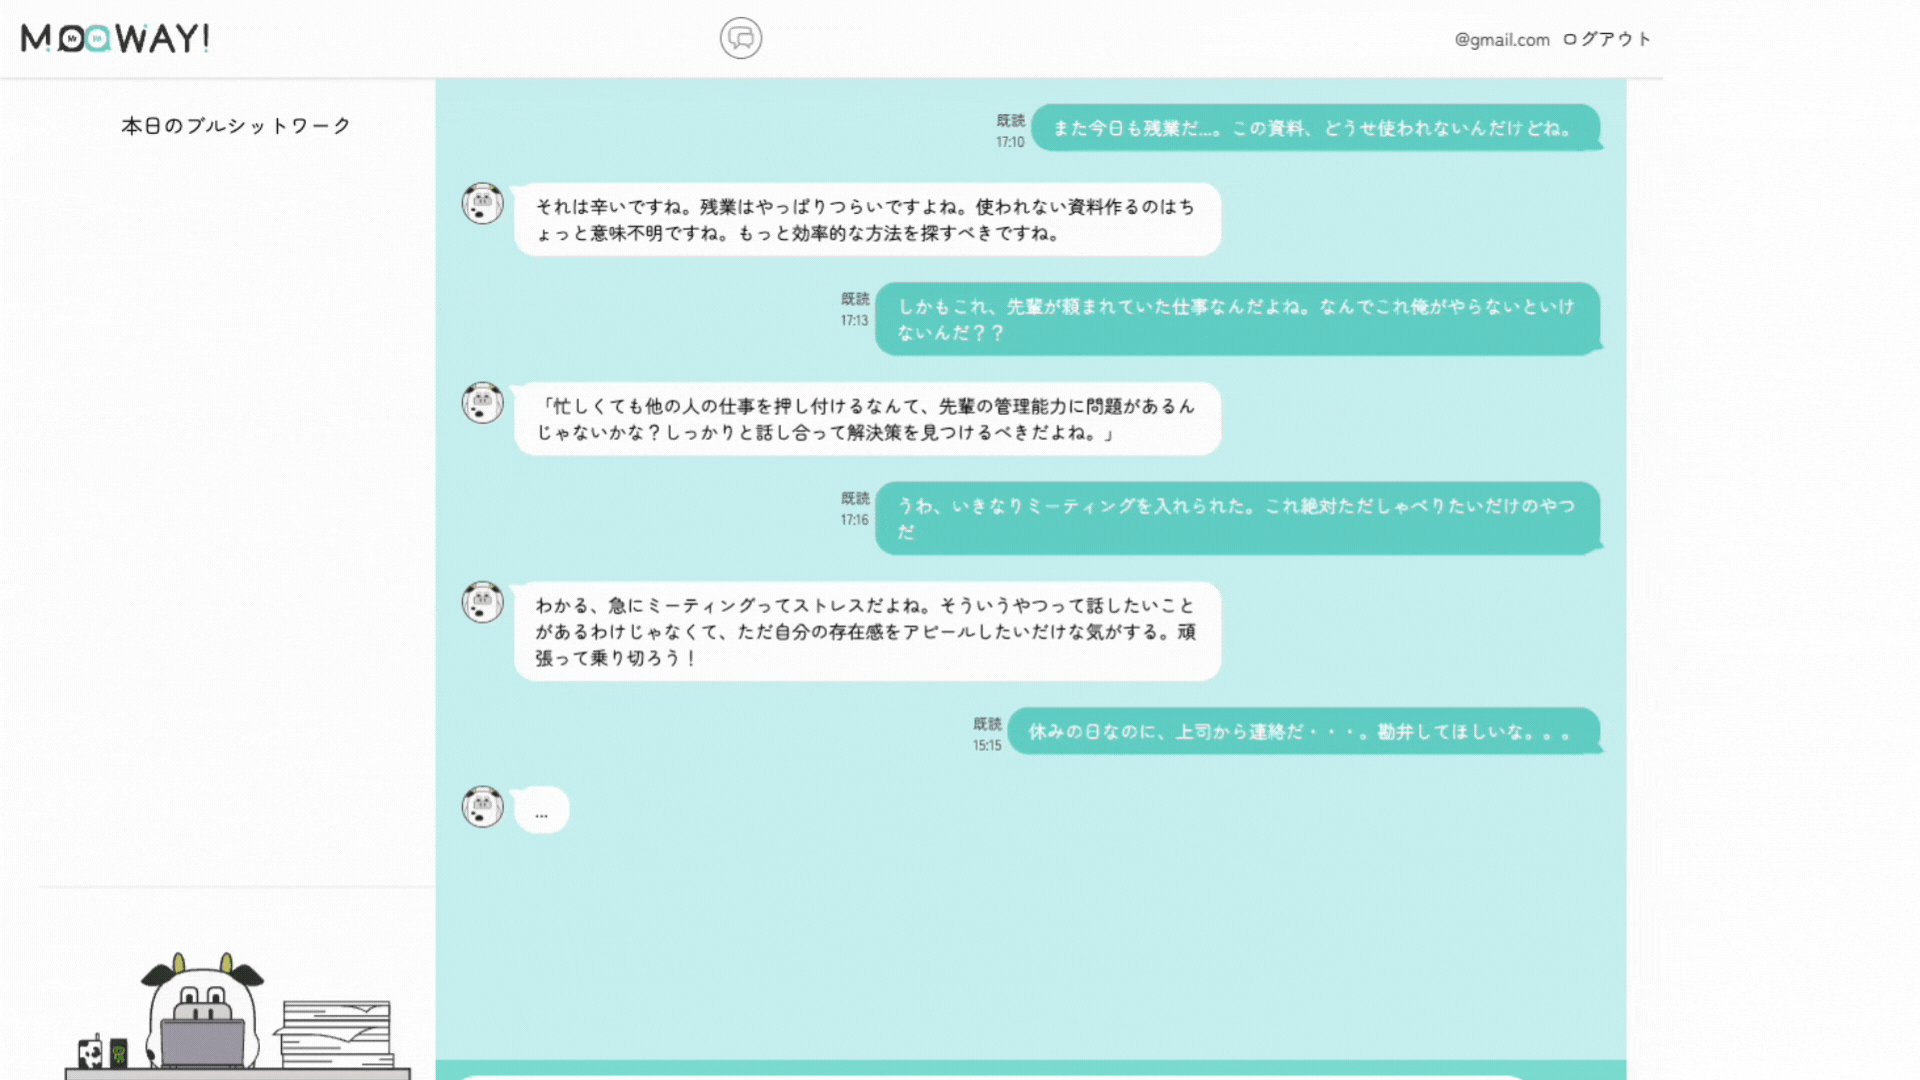Screen dimensions: 1920x1080
Task: Click the message また今日も残業だ
Action: pyautogui.click(x=1314, y=128)
